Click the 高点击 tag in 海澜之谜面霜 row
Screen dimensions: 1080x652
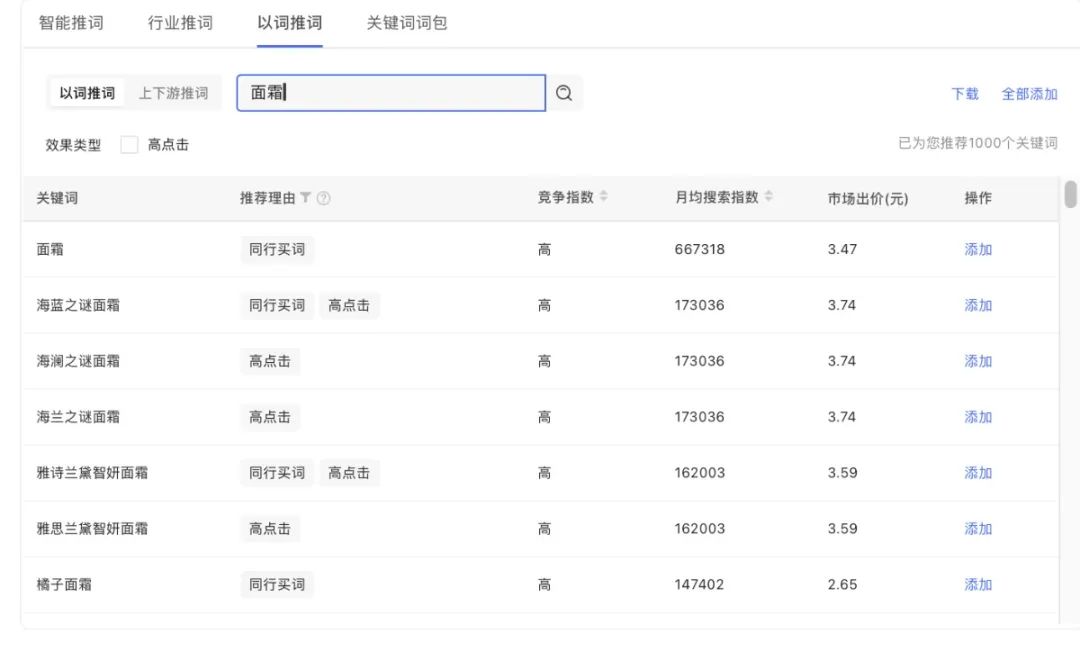tap(270, 361)
